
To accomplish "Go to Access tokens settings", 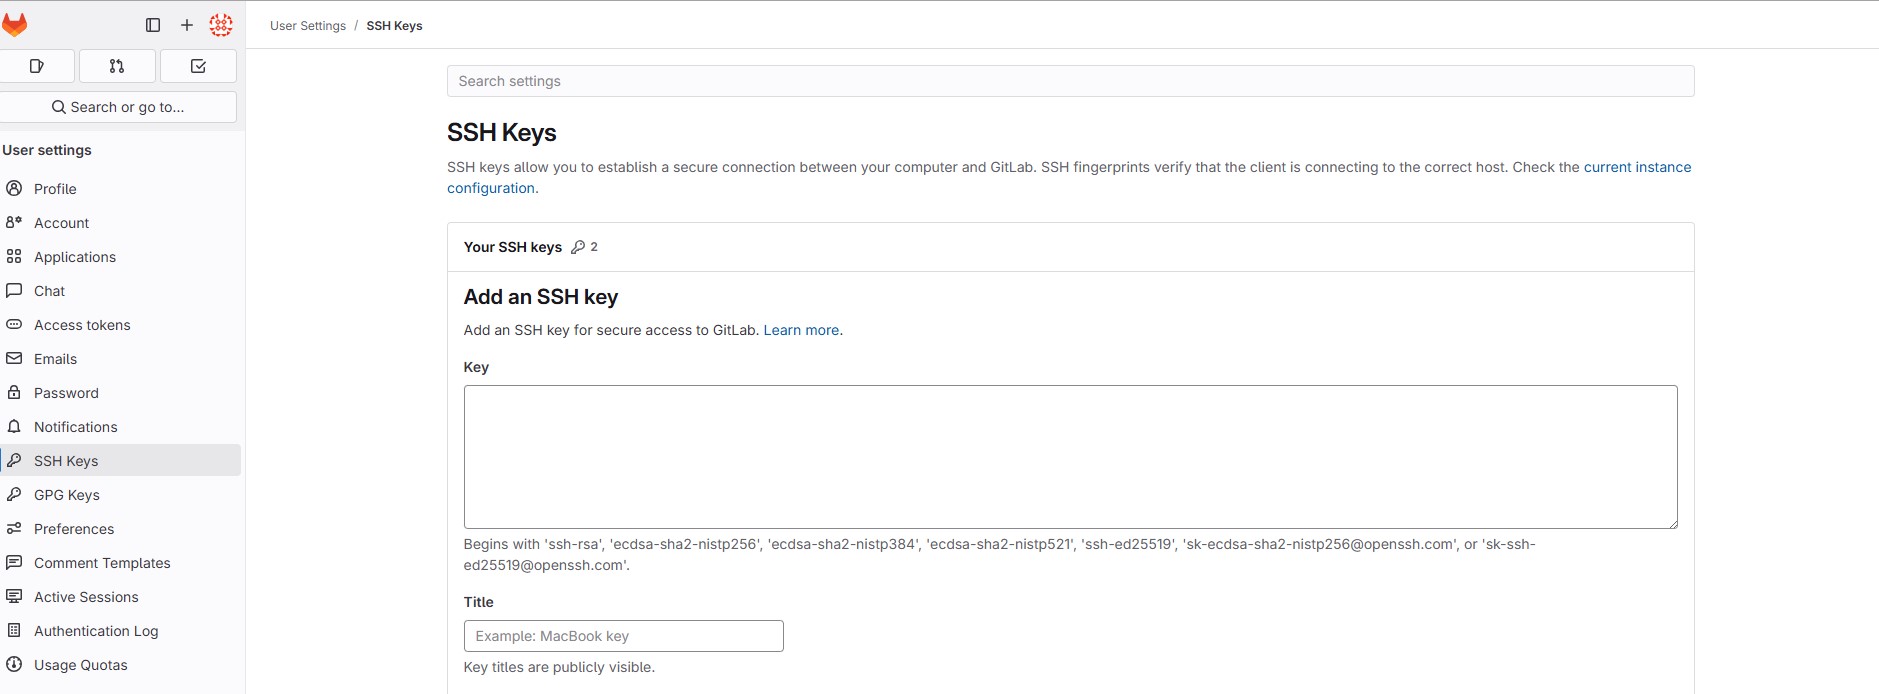I will point(82,325).
